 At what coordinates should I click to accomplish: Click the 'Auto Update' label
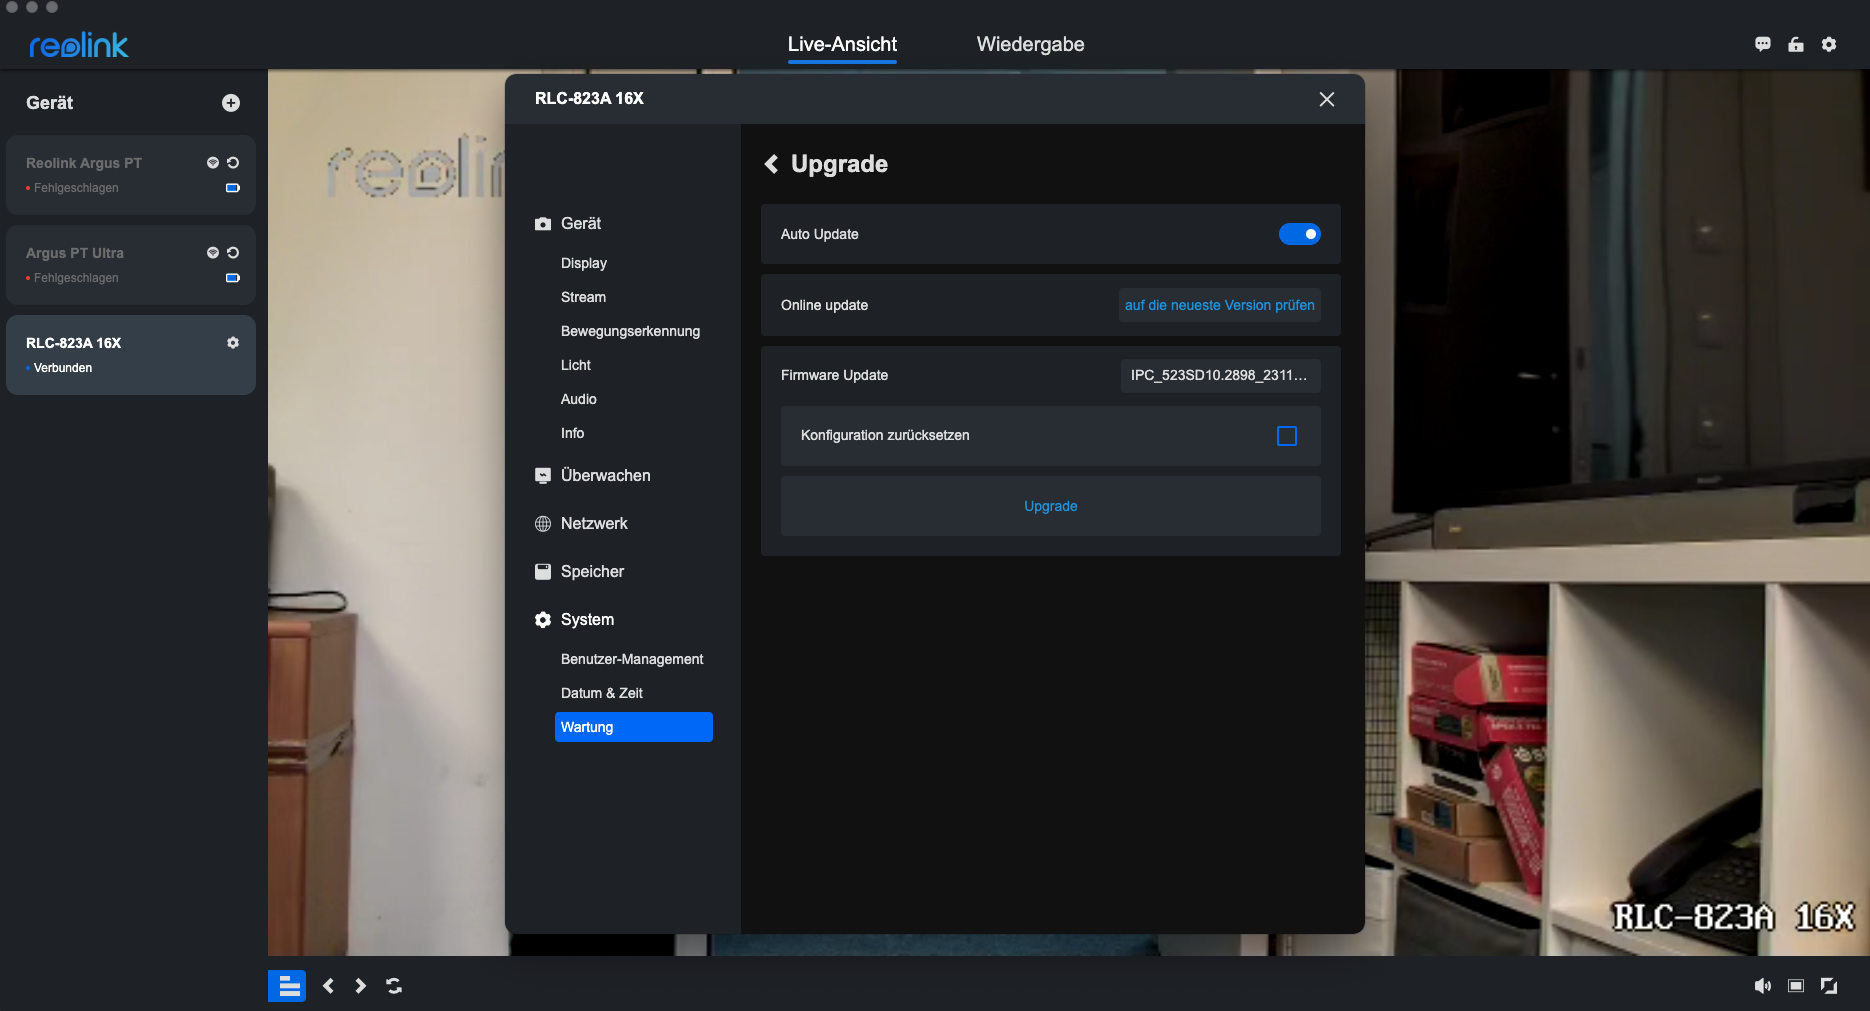click(820, 234)
